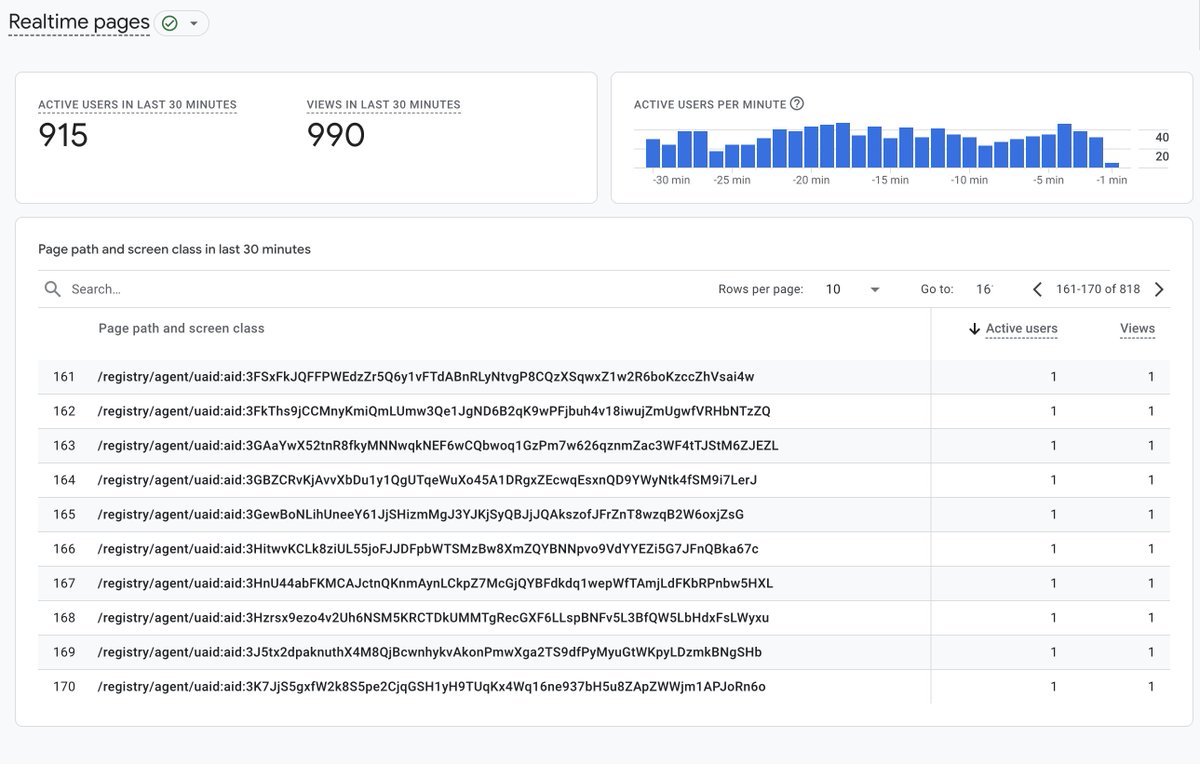Click Page path and screen class column header
The height and width of the screenshot is (764, 1200).
coord(181,328)
